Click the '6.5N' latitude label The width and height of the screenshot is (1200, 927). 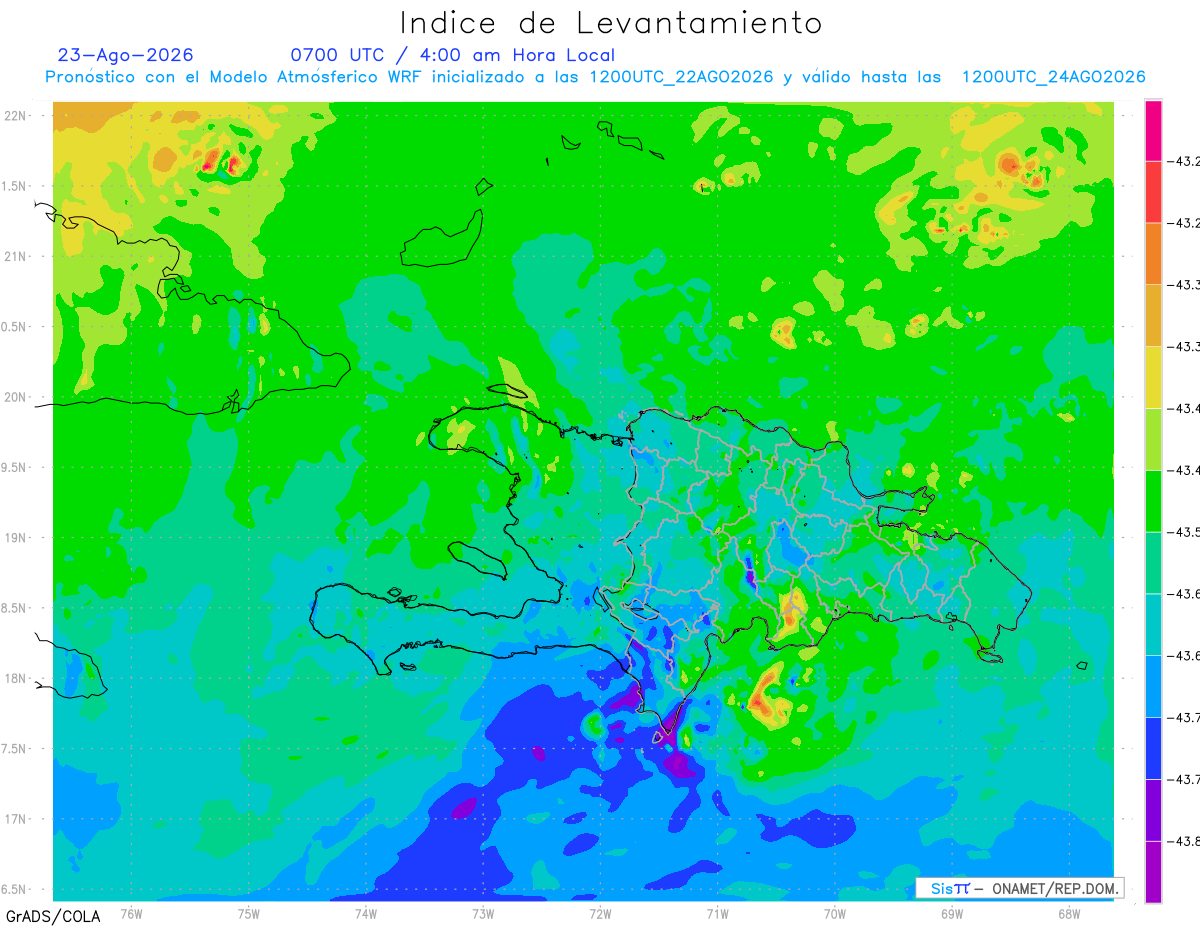tap(15, 890)
